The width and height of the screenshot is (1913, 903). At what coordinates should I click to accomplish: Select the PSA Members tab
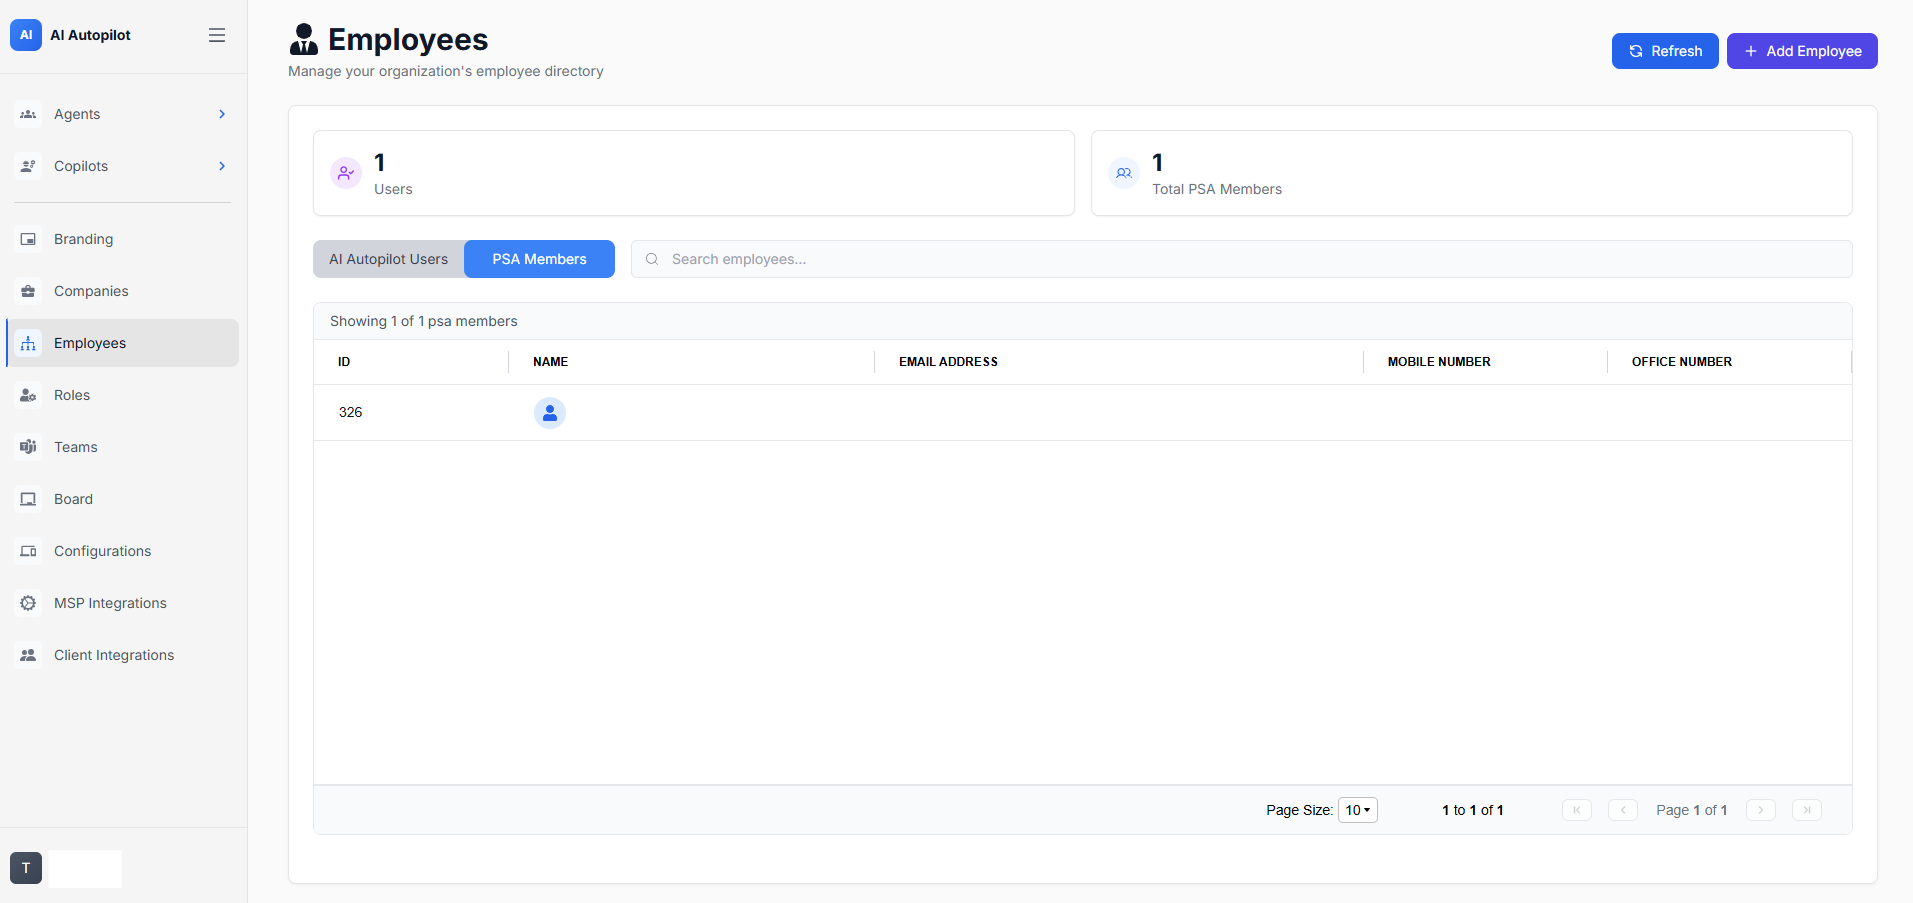[x=540, y=259]
